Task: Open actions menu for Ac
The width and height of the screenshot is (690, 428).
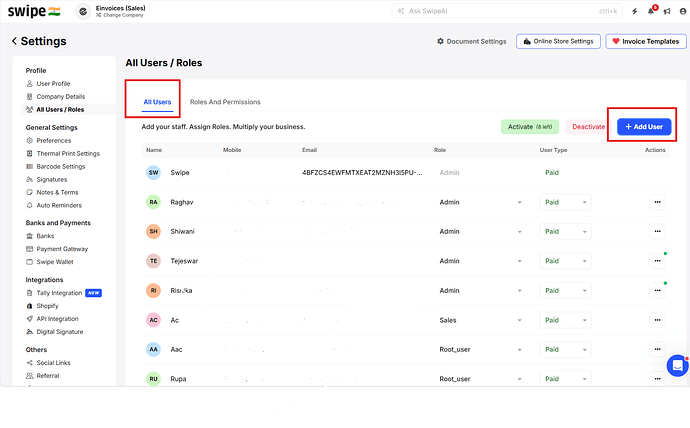Action: point(657,320)
